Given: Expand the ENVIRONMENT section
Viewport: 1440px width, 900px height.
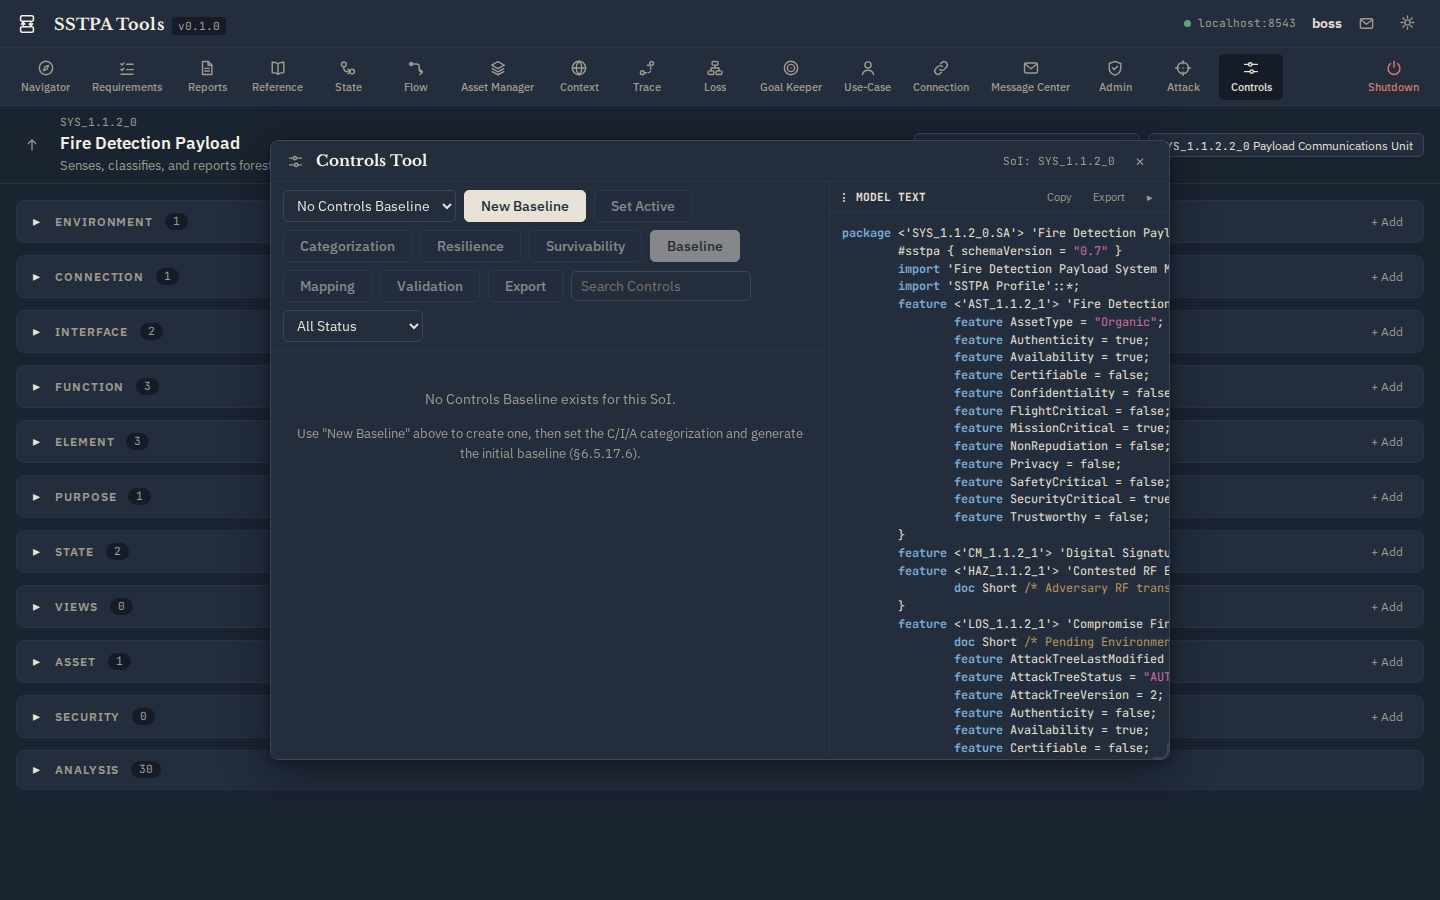Looking at the screenshot, I should tap(36, 222).
